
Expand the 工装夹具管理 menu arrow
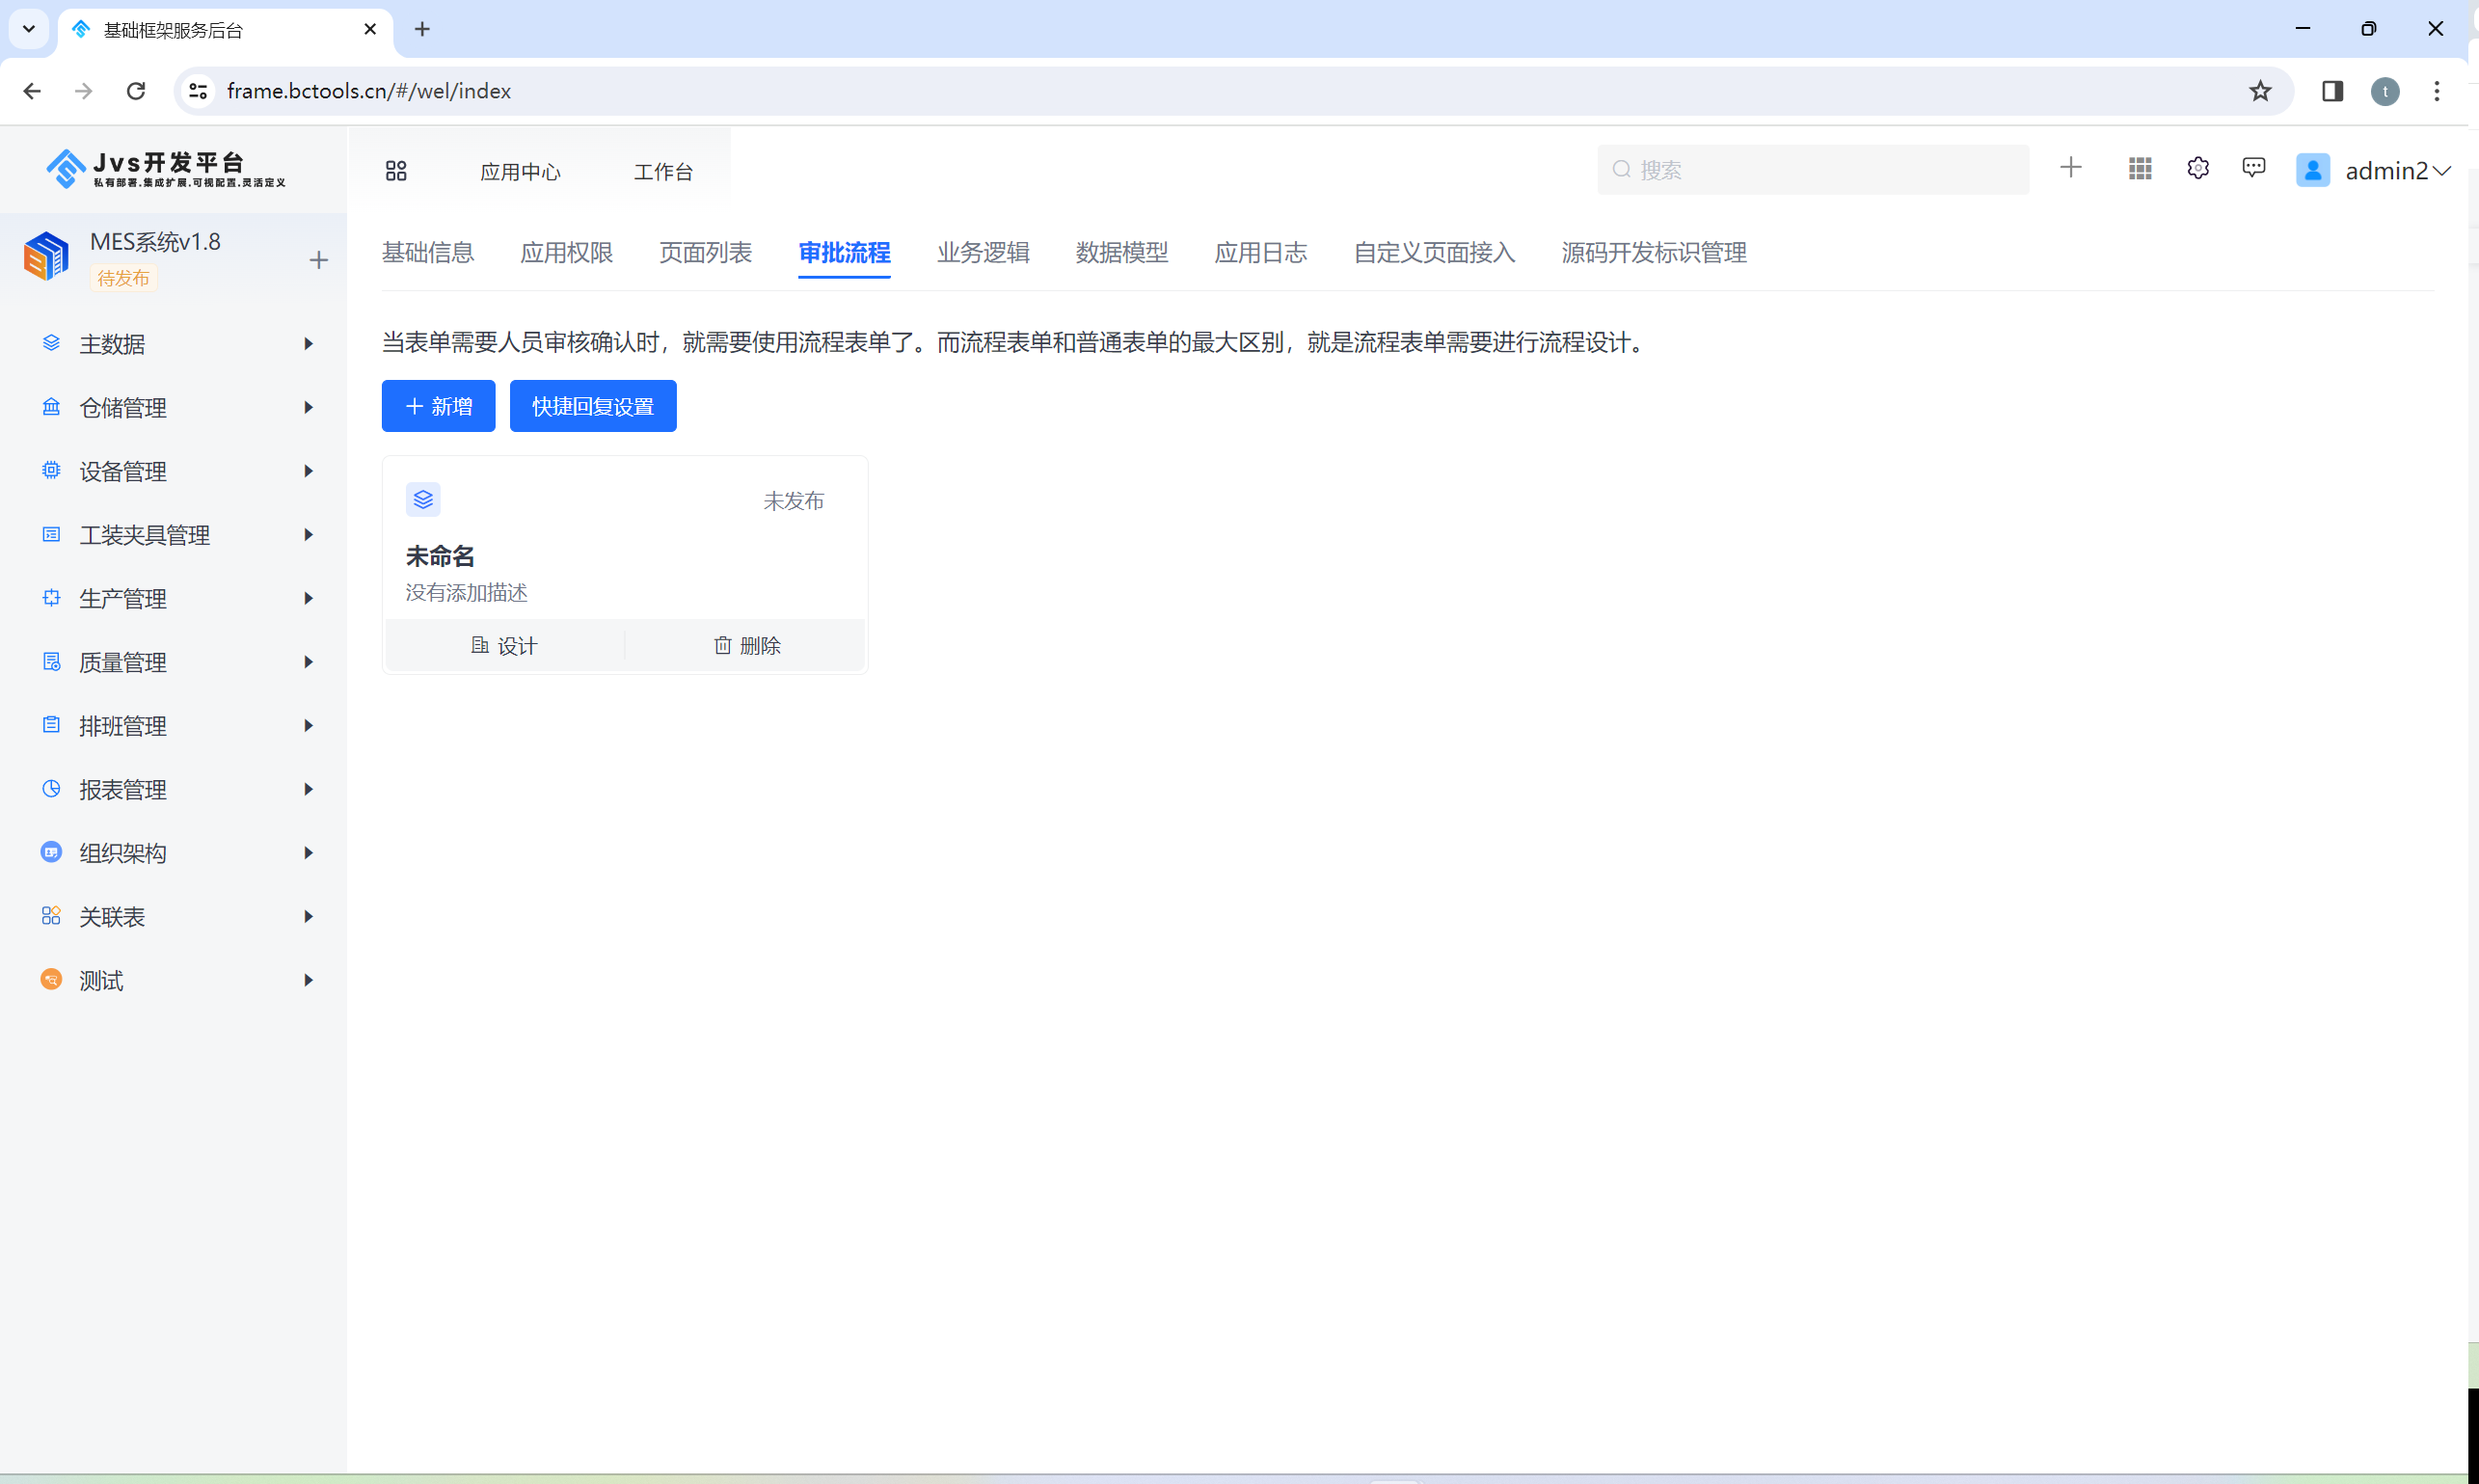(x=309, y=535)
